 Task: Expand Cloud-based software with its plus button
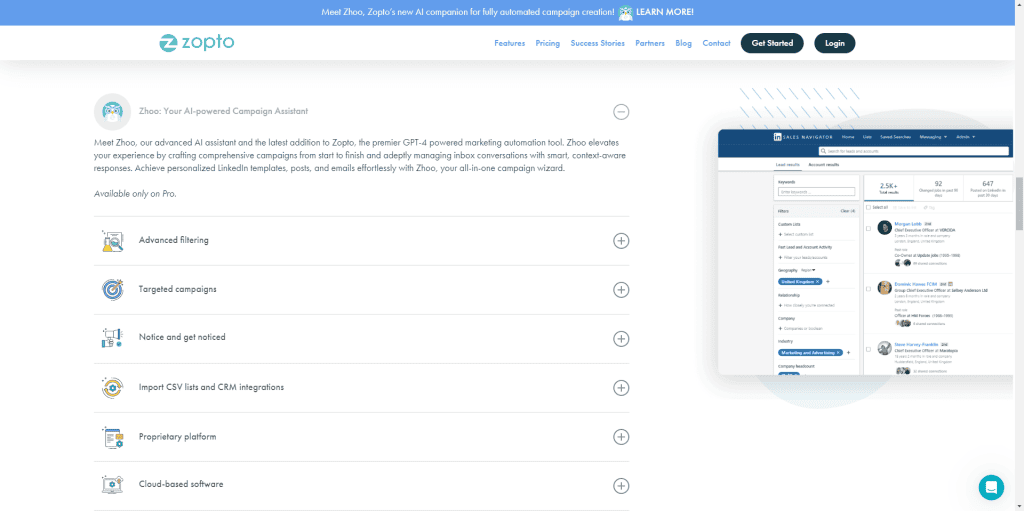point(621,486)
